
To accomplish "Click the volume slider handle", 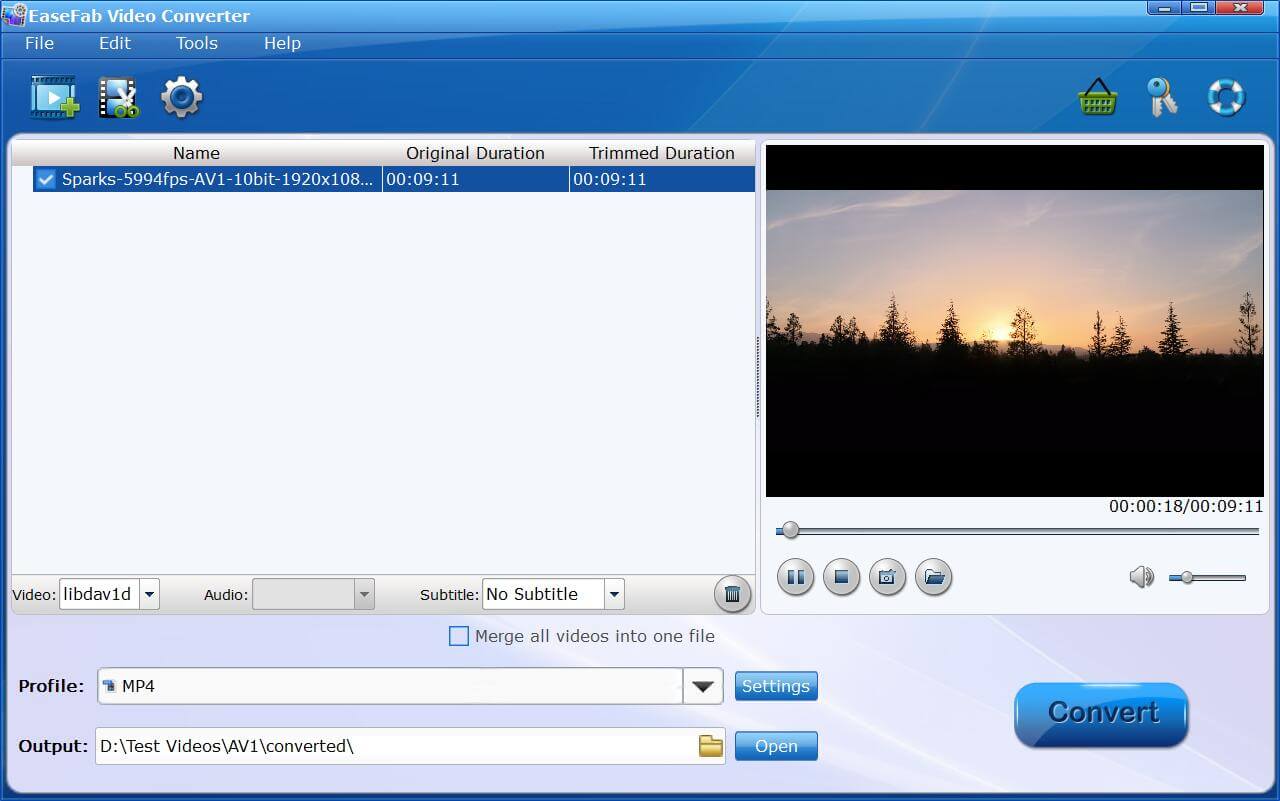I will point(1187,577).
